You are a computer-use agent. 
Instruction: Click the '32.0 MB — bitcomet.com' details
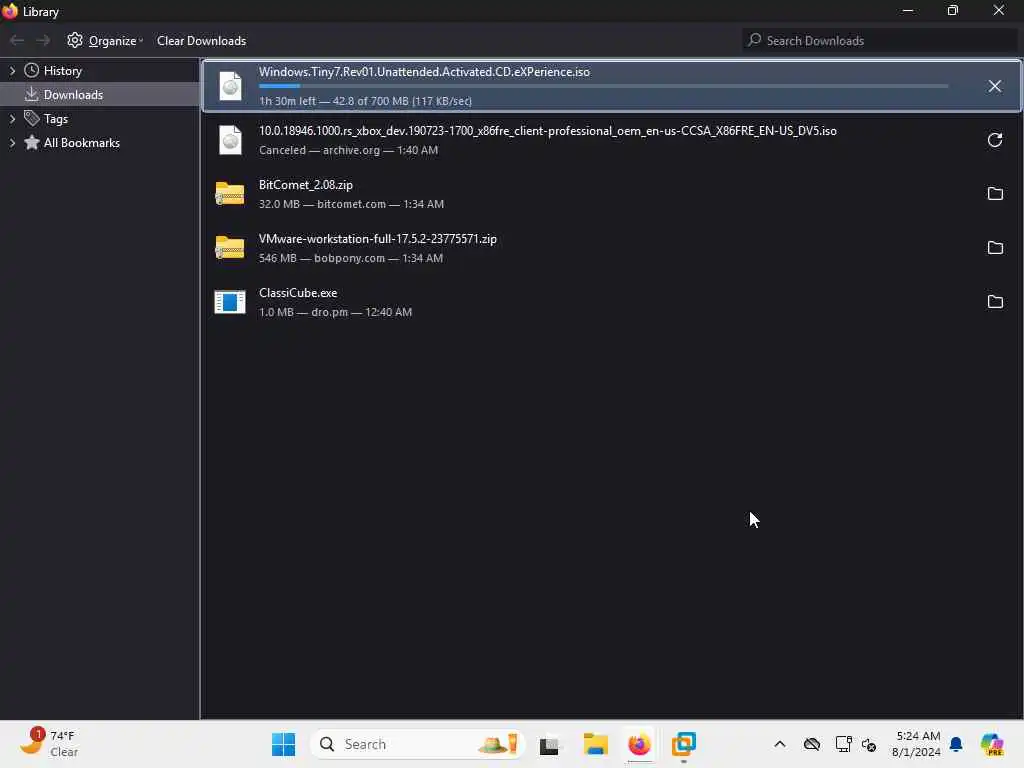[351, 204]
